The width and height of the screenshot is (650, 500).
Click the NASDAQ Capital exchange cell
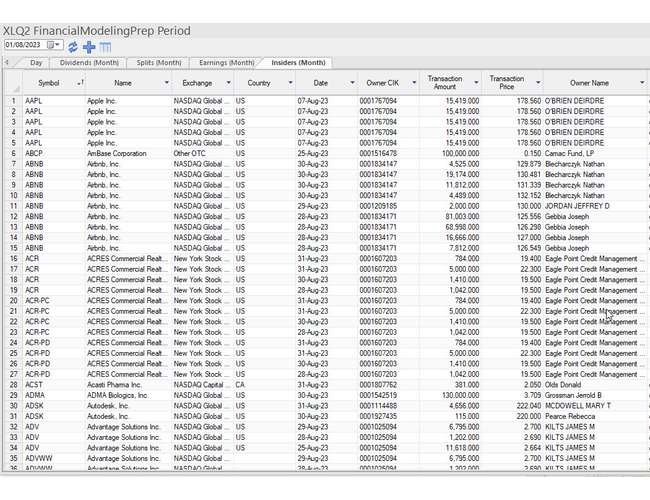(203, 385)
